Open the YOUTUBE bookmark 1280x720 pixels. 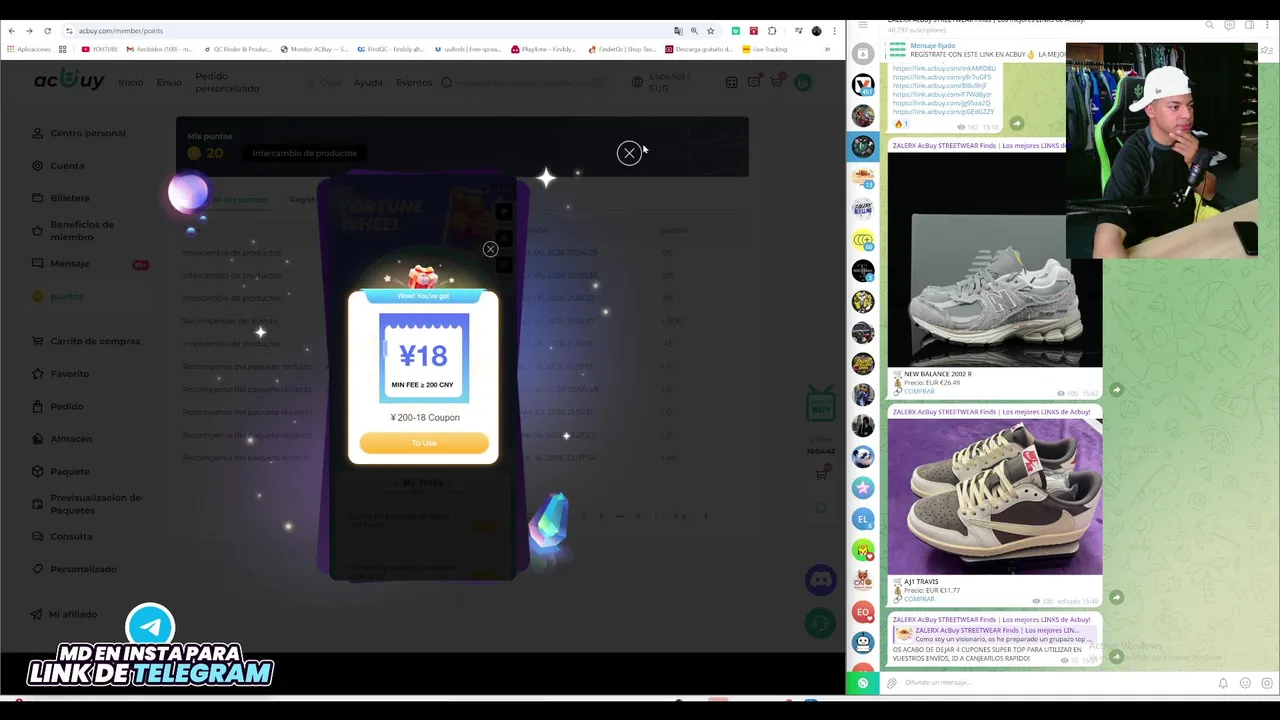tap(100, 49)
